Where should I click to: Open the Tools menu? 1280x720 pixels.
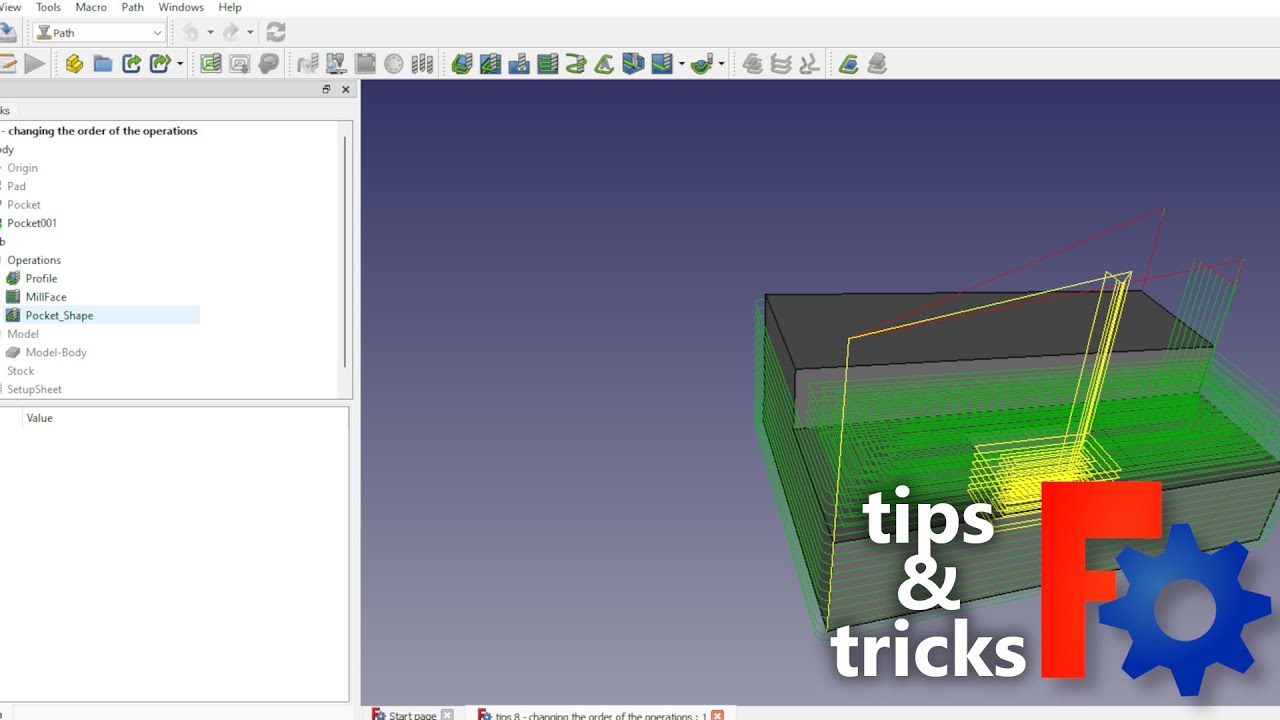click(x=48, y=7)
